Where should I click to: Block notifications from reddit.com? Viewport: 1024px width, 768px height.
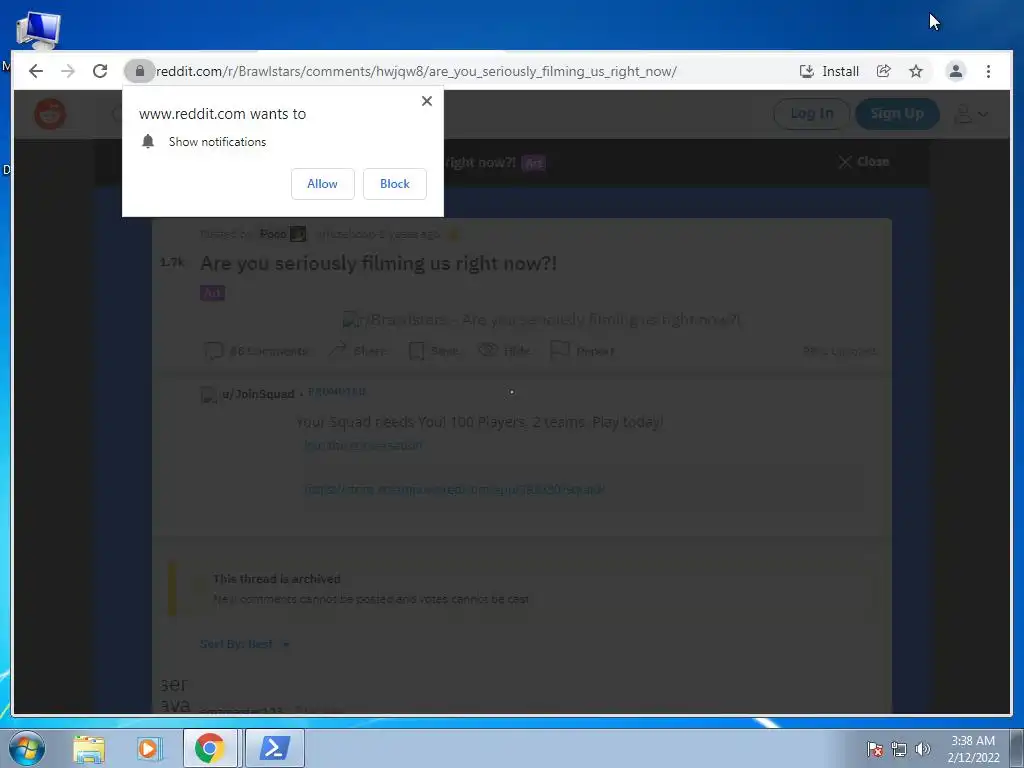[394, 184]
